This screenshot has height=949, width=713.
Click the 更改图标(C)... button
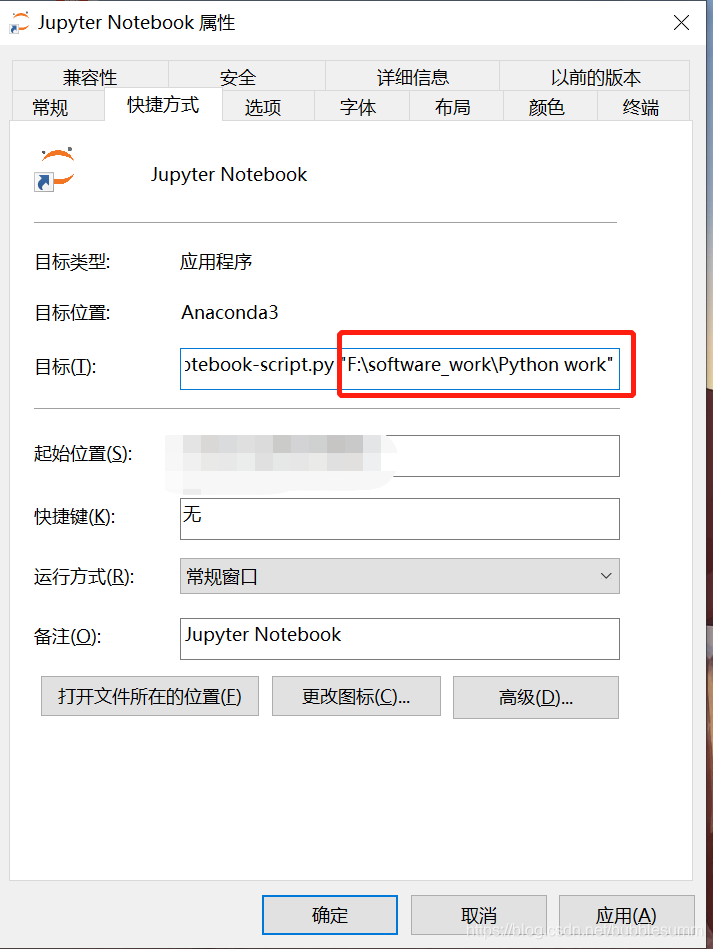(x=356, y=697)
